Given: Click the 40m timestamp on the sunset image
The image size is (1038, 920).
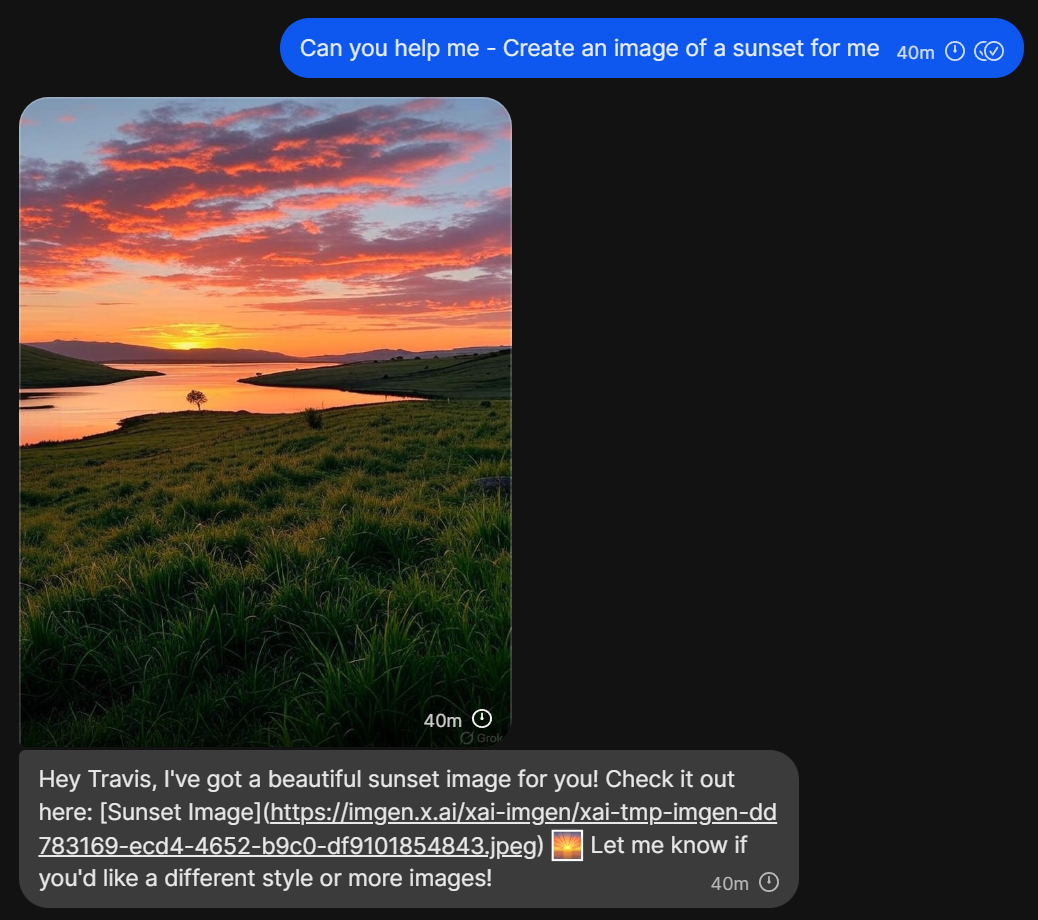Looking at the screenshot, I should (x=442, y=720).
